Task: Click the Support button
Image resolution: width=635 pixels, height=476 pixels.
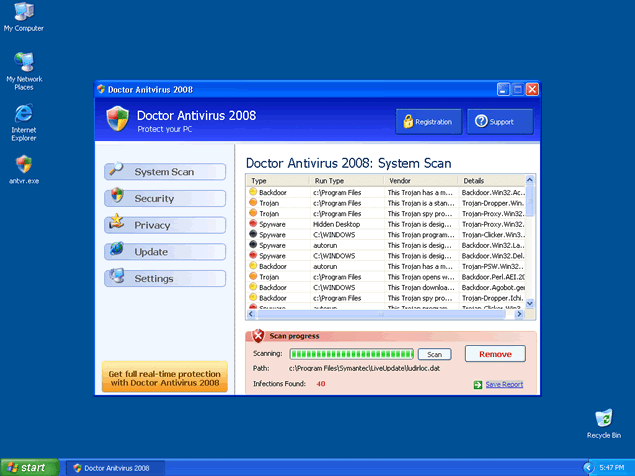Action: pos(499,122)
